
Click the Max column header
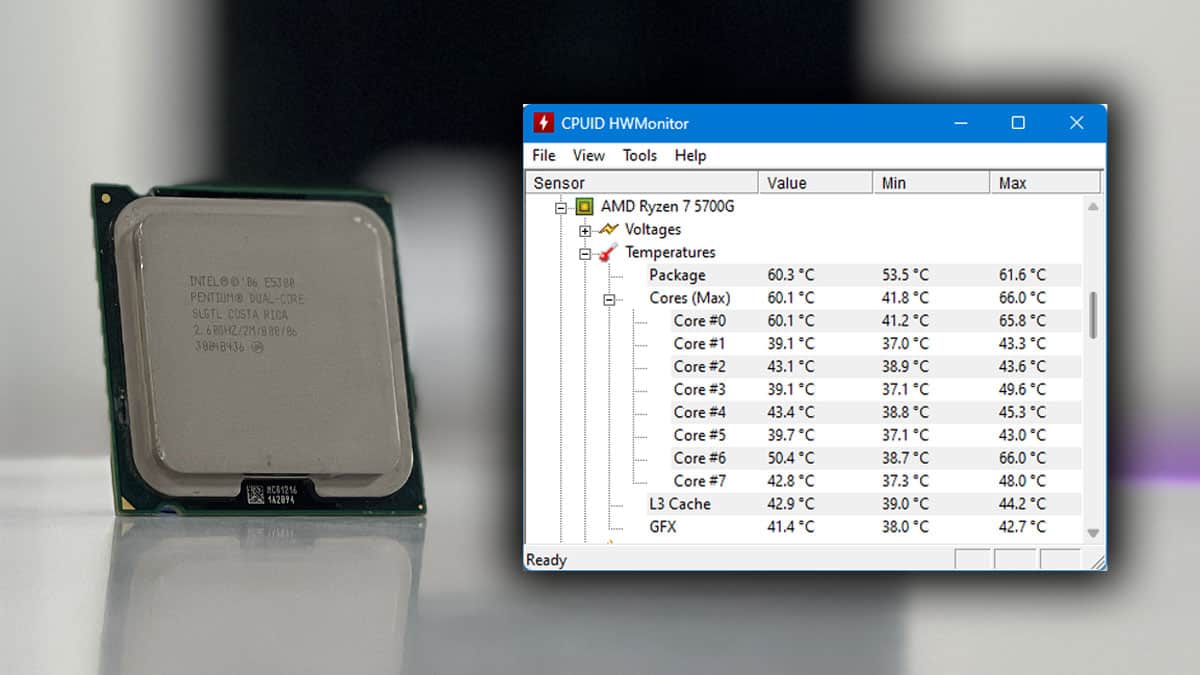pyautogui.click(x=1012, y=182)
